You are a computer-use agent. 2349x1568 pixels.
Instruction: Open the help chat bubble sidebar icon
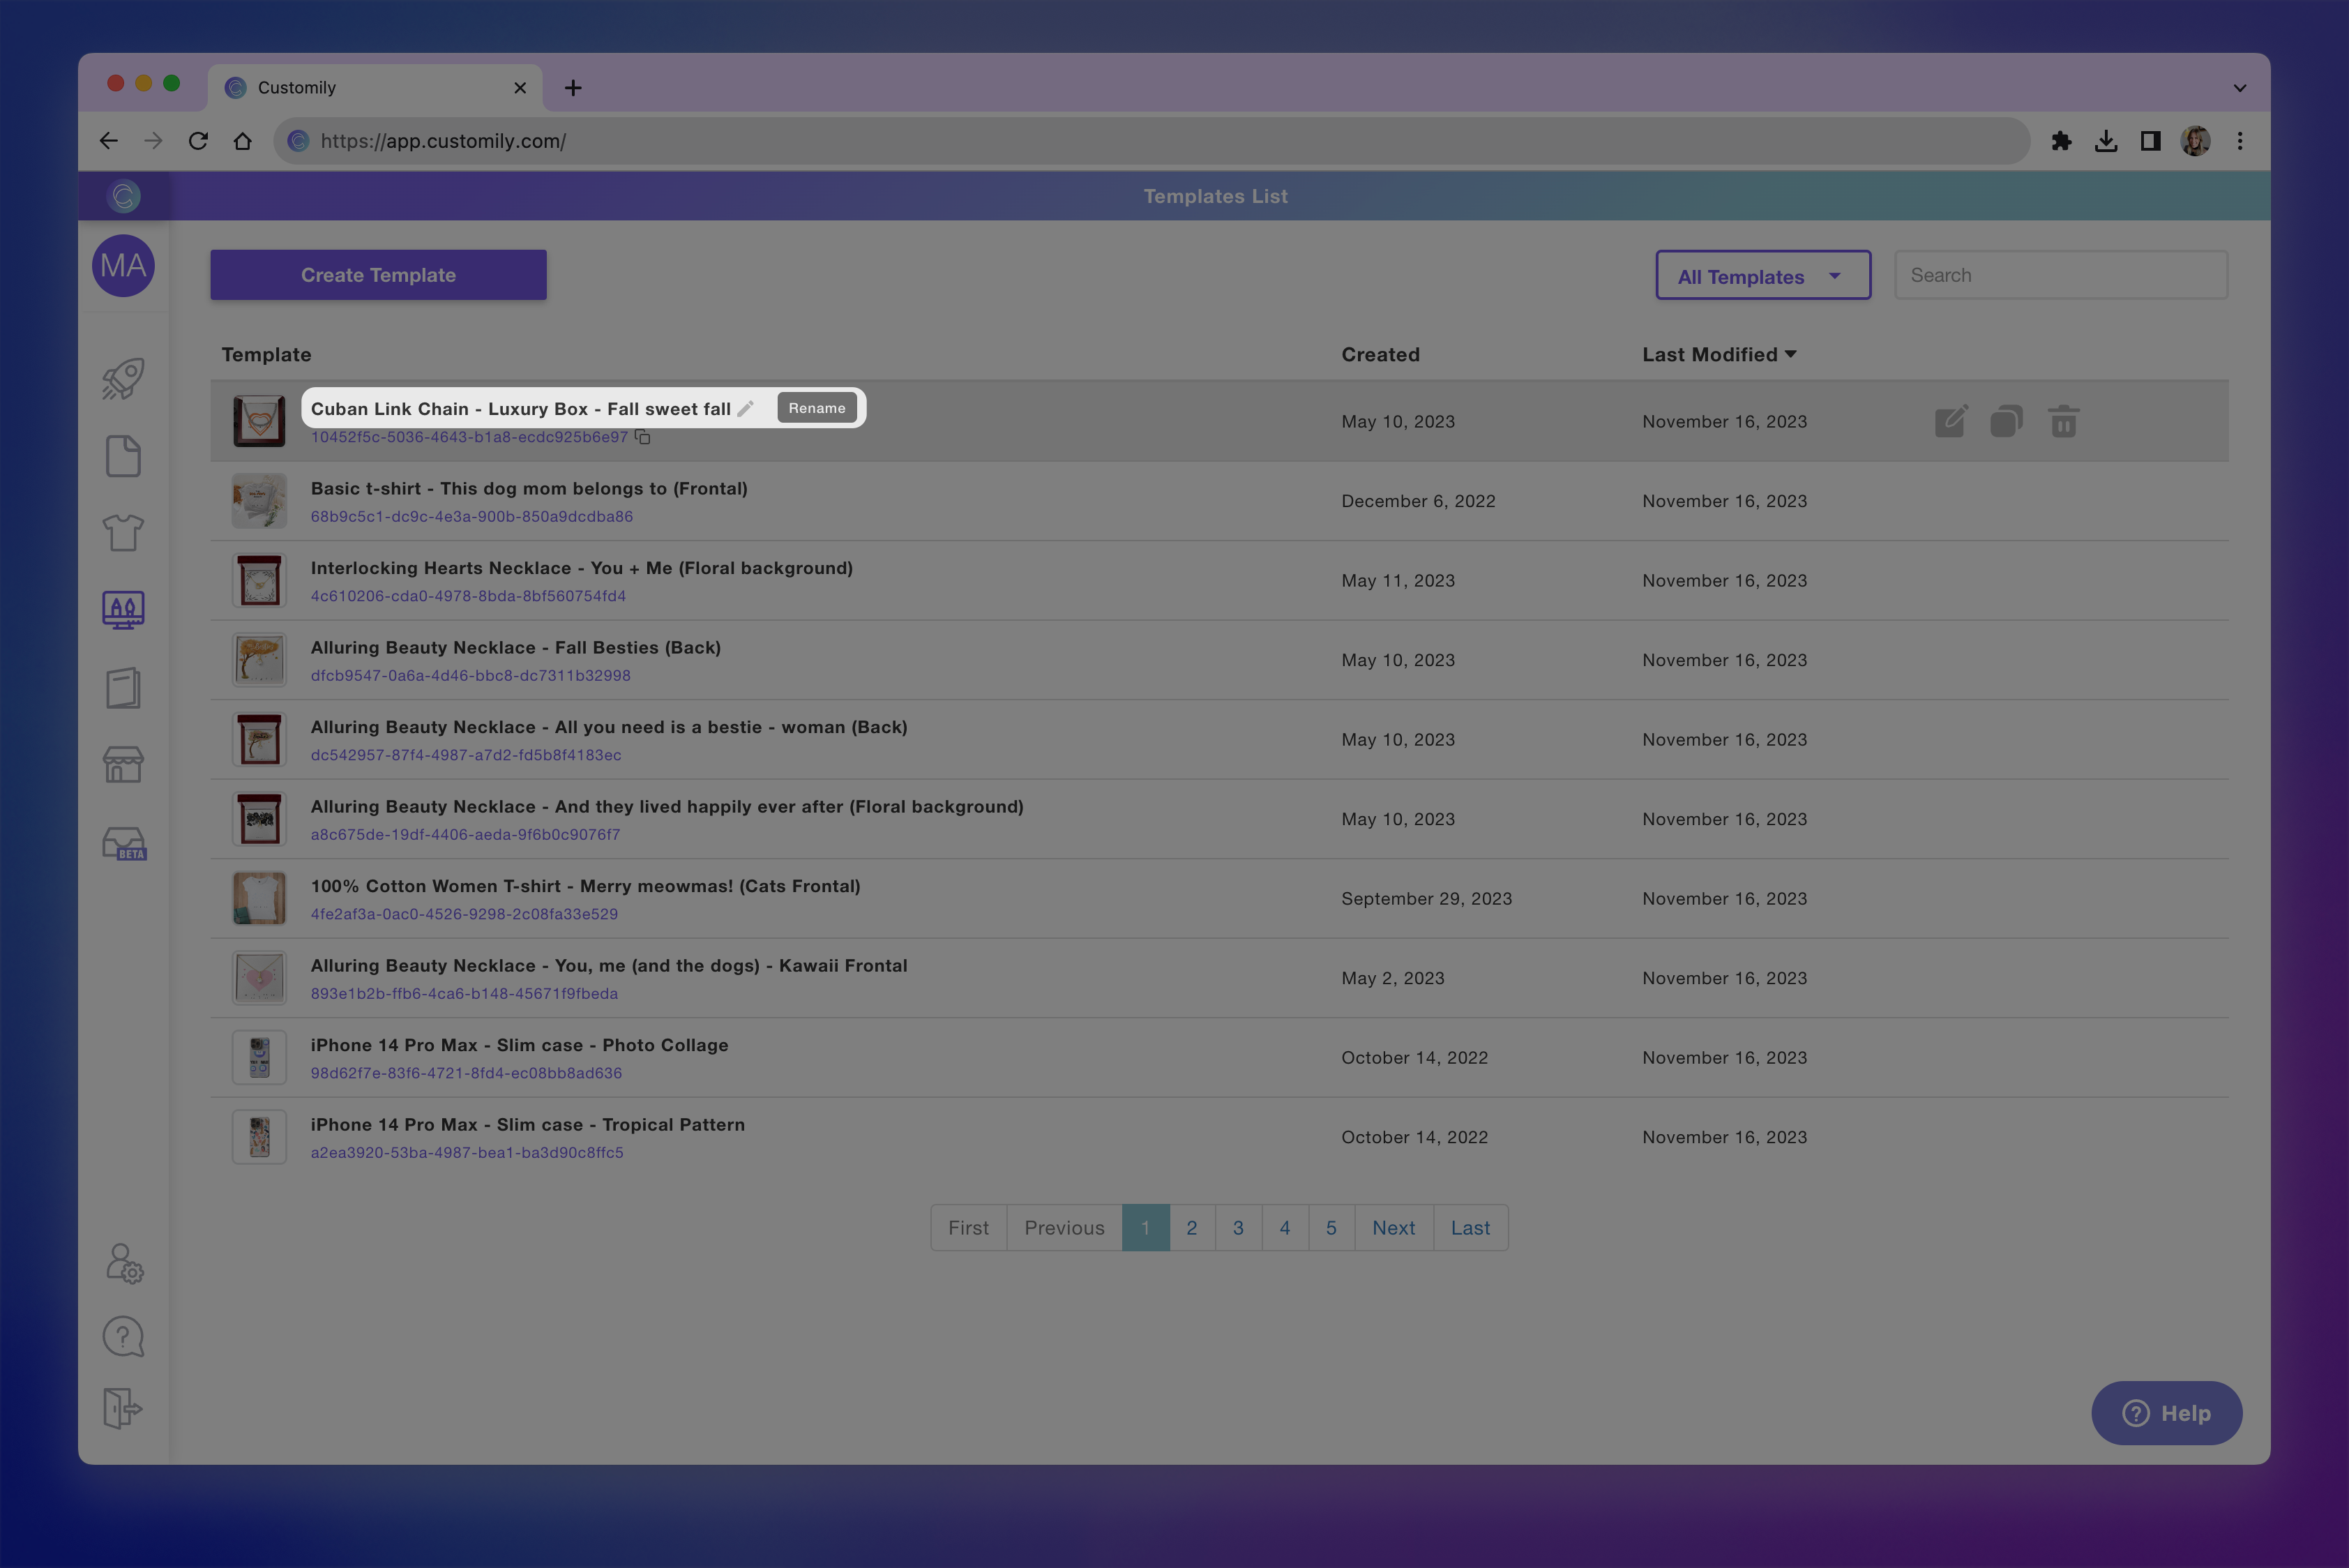(123, 1336)
